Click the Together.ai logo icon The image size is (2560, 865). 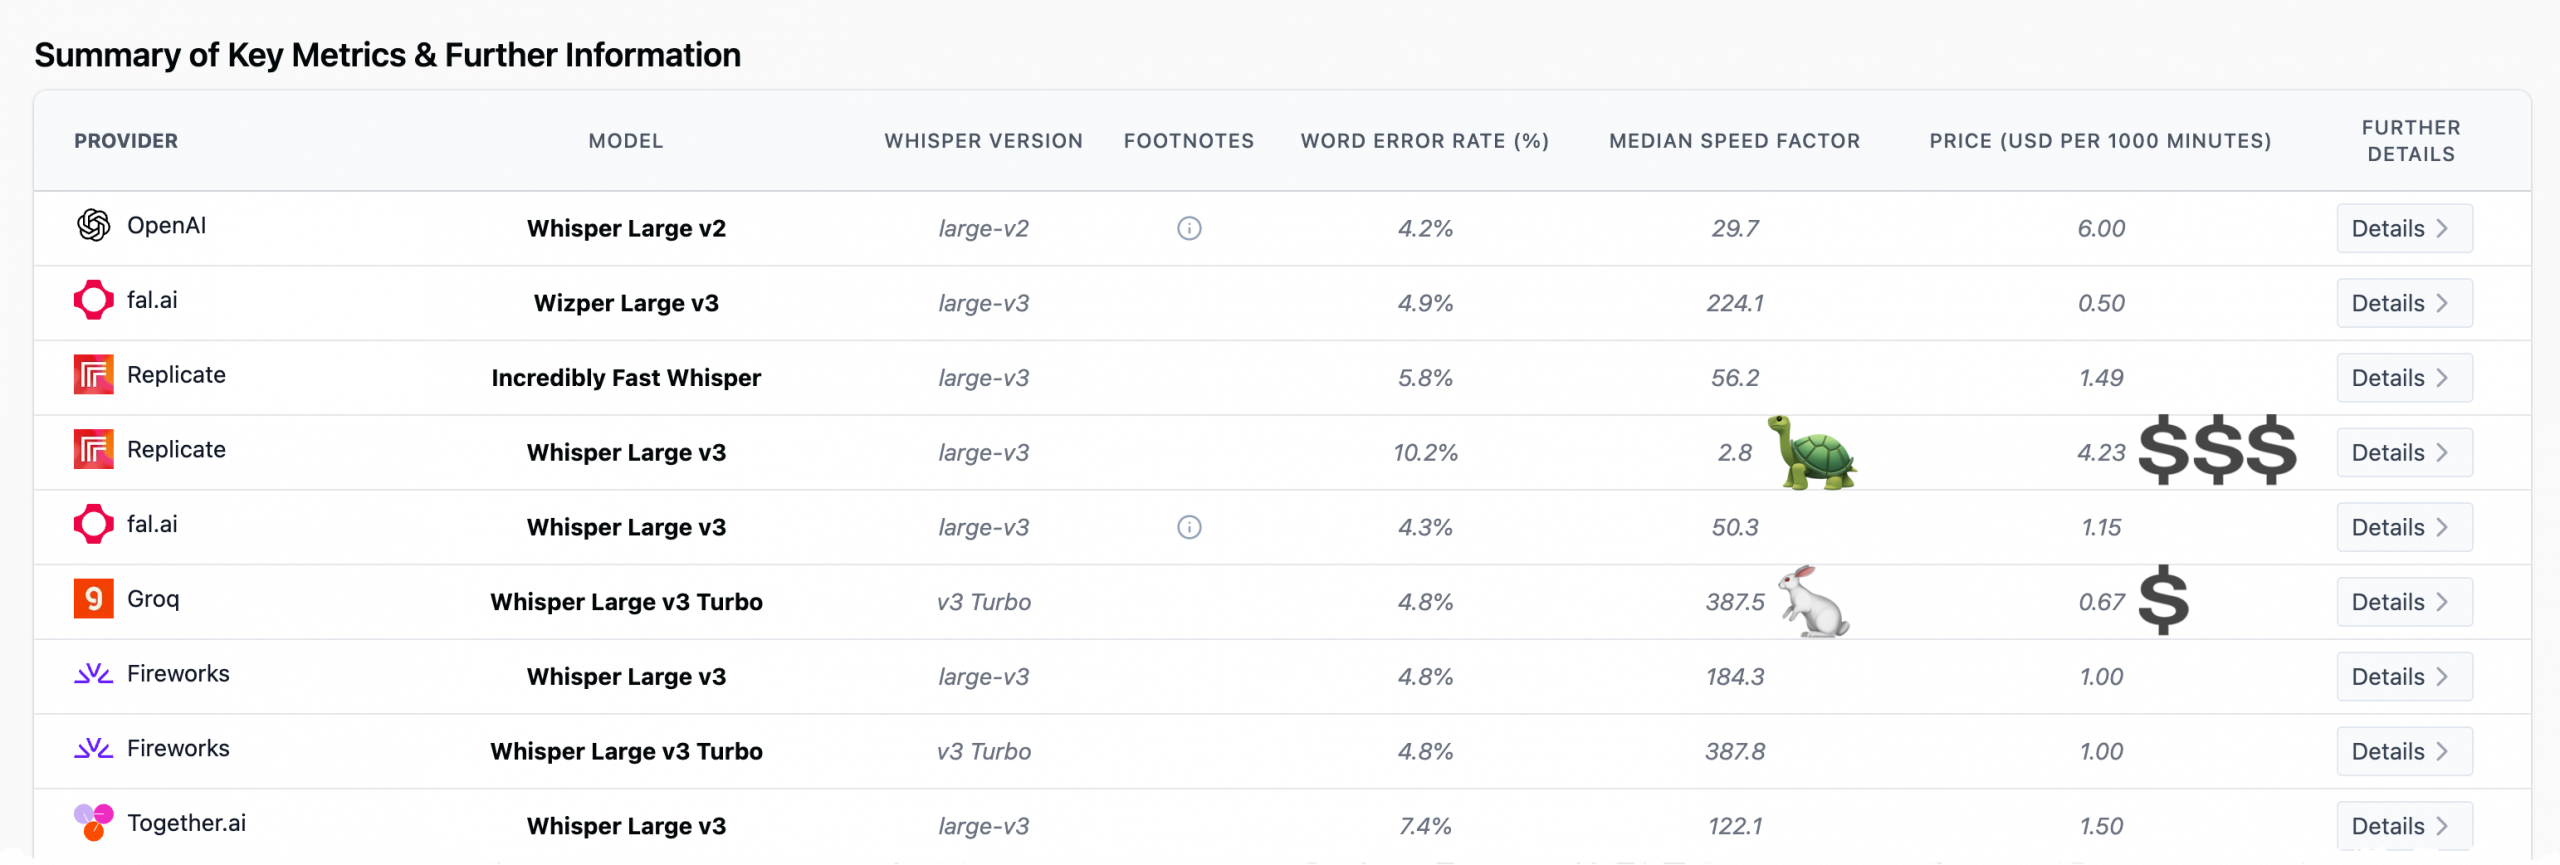(93, 822)
